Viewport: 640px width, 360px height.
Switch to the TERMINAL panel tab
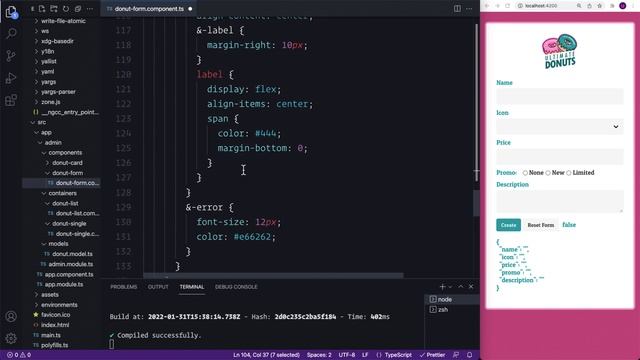192,287
